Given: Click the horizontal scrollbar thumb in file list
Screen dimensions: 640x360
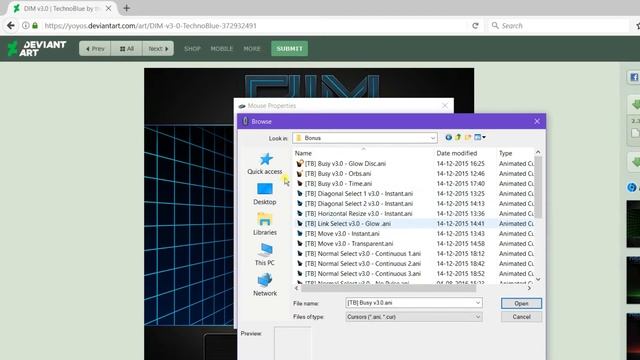Looking at the screenshot, I should click(x=389, y=288).
